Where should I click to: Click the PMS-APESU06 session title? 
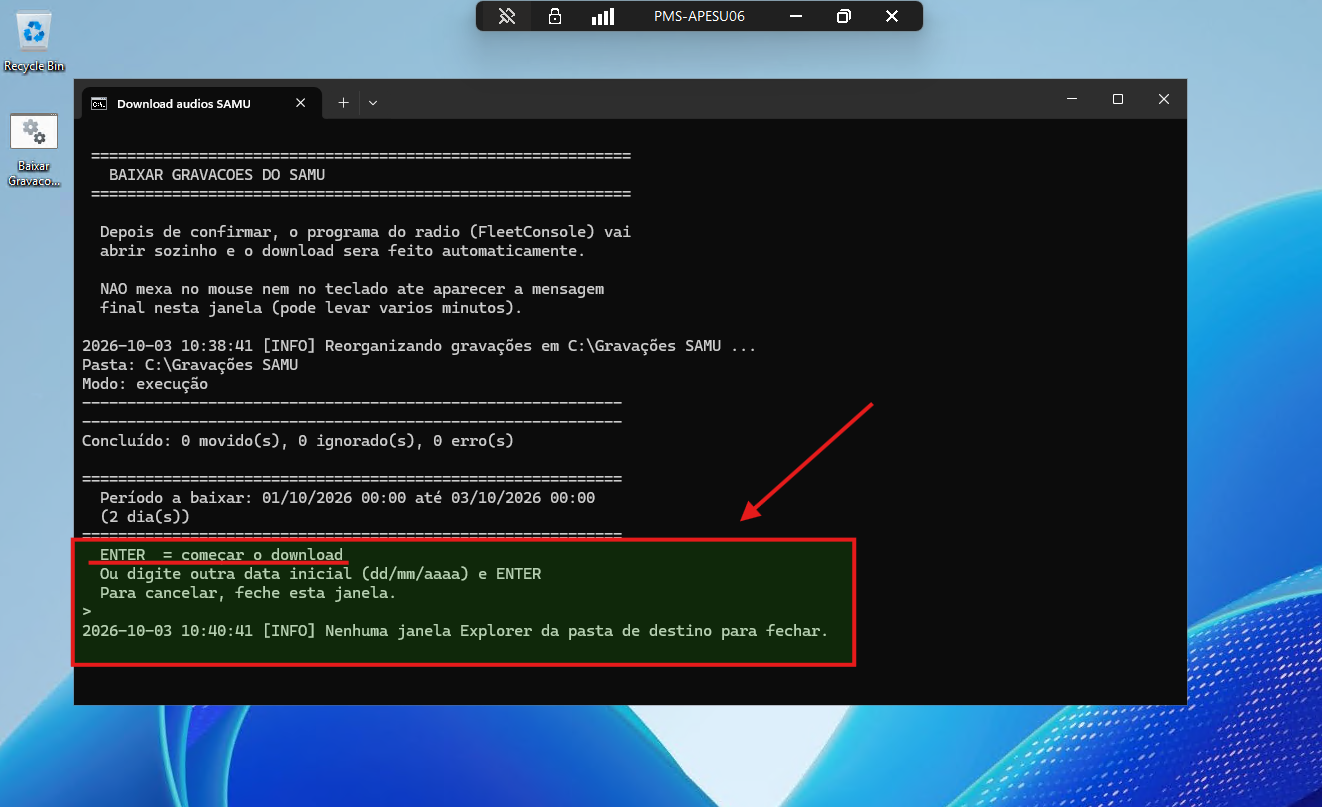[699, 16]
